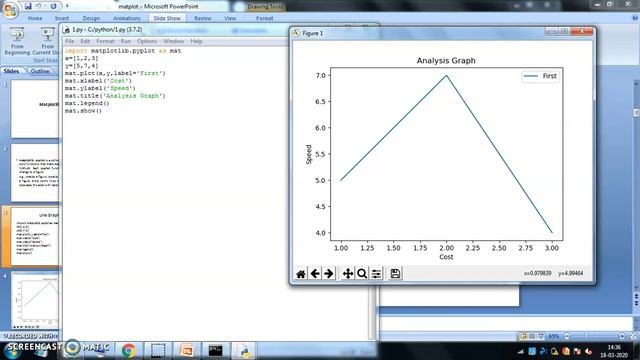Open the View ribbon tab
This screenshot has height=360, width=640.
coord(230,18)
